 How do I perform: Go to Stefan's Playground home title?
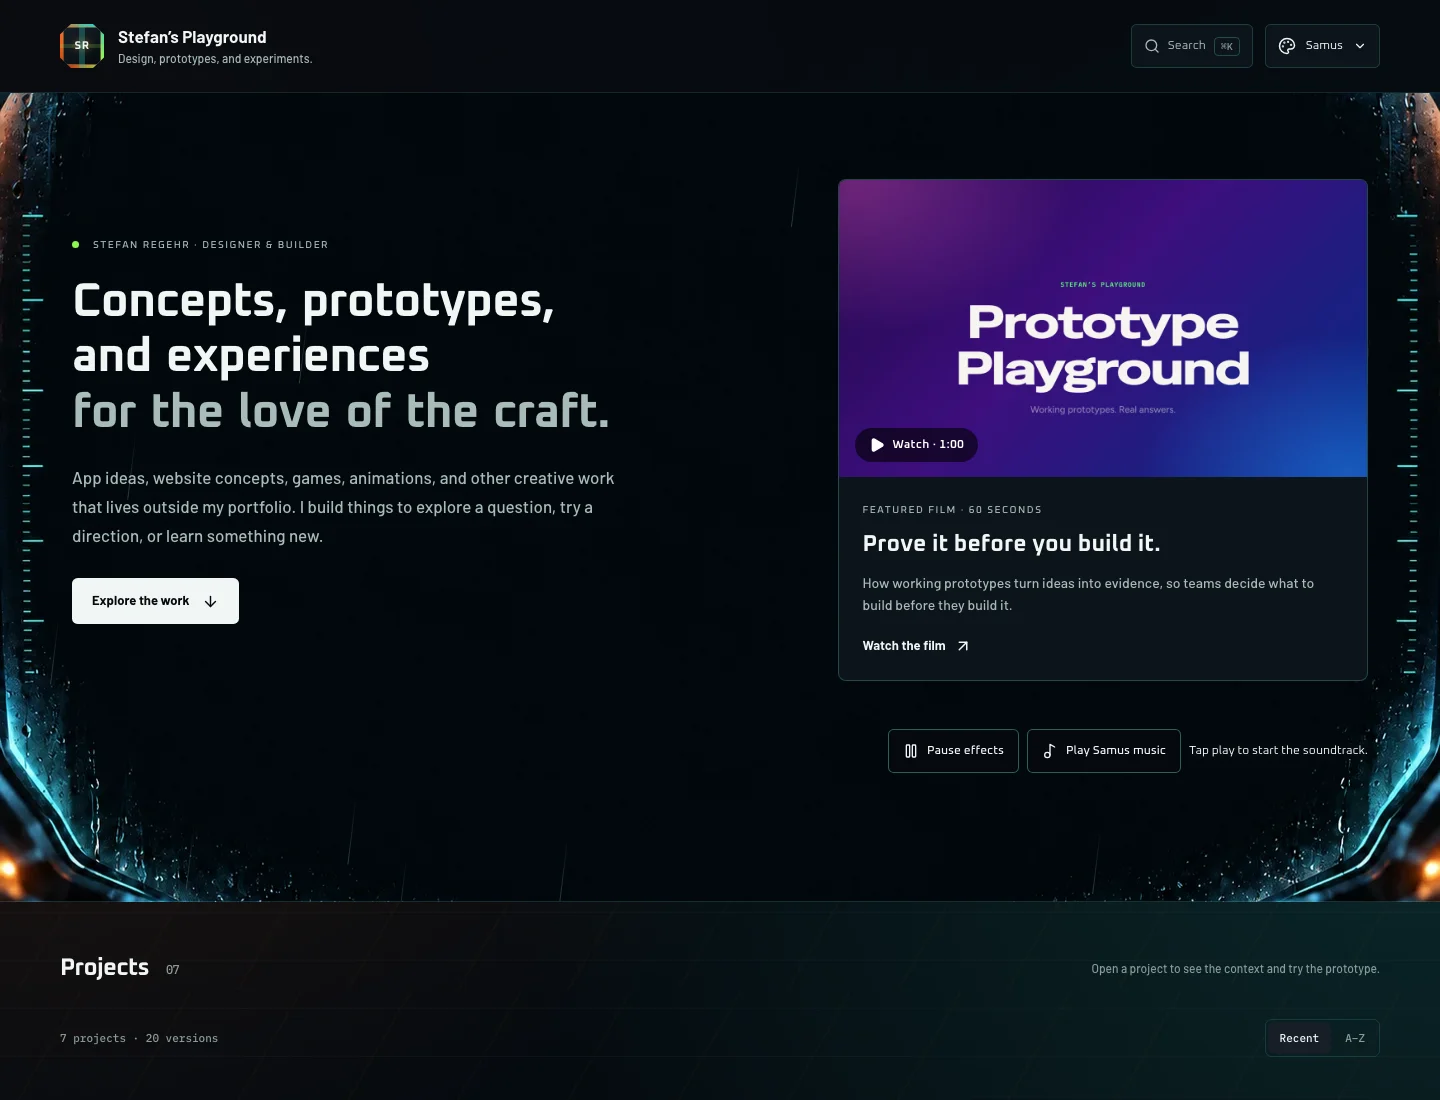(192, 37)
